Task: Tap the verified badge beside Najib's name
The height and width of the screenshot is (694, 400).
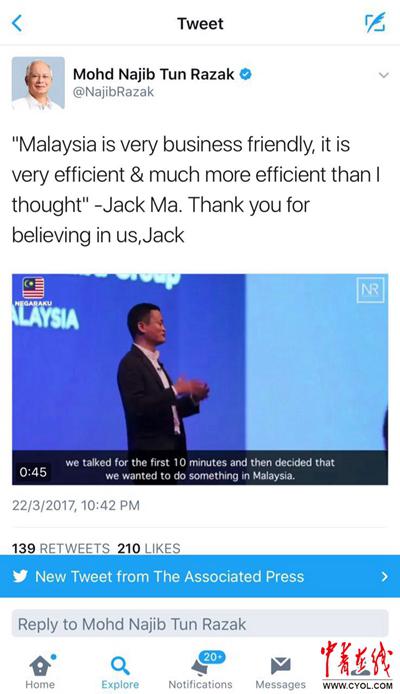Action: pos(246,74)
